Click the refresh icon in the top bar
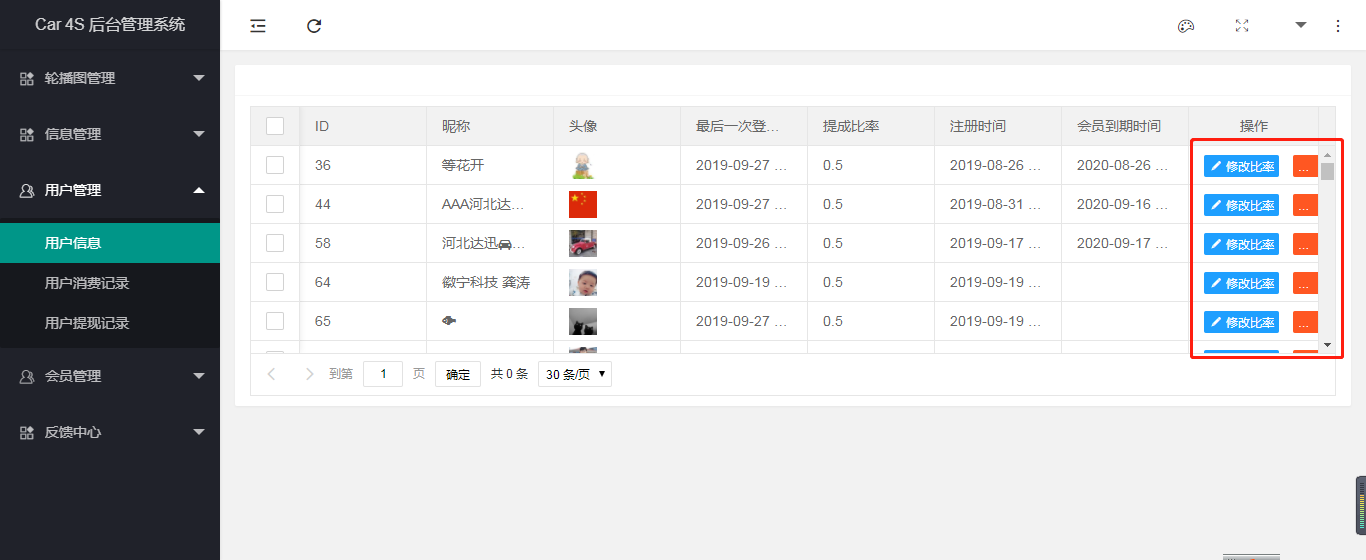This screenshot has height=560, width=1366. pos(314,26)
